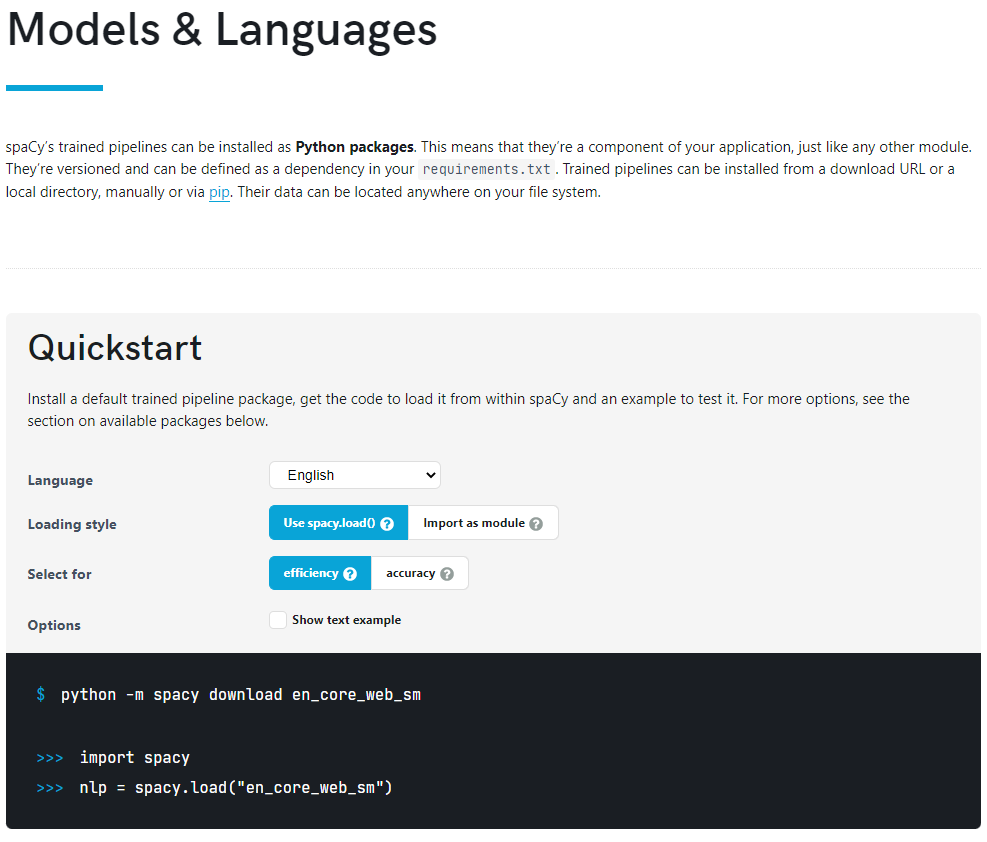
Task: Select Import as module loading style
Action: pyautogui.click(x=483, y=523)
